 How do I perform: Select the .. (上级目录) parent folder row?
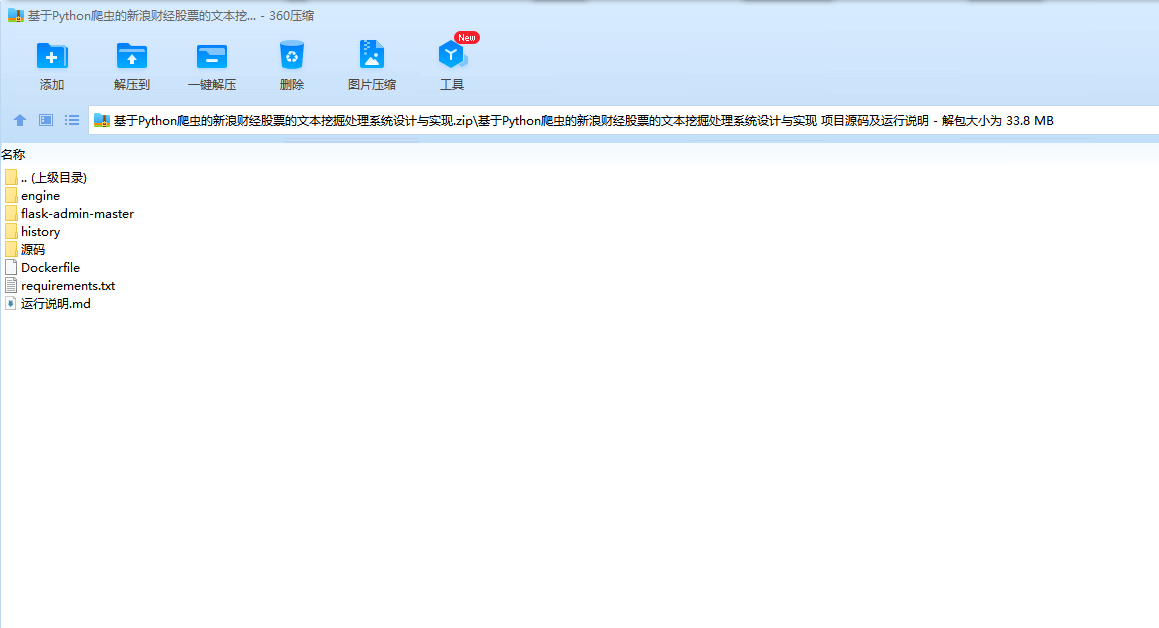pyautogui.click(x=46, y=177)
